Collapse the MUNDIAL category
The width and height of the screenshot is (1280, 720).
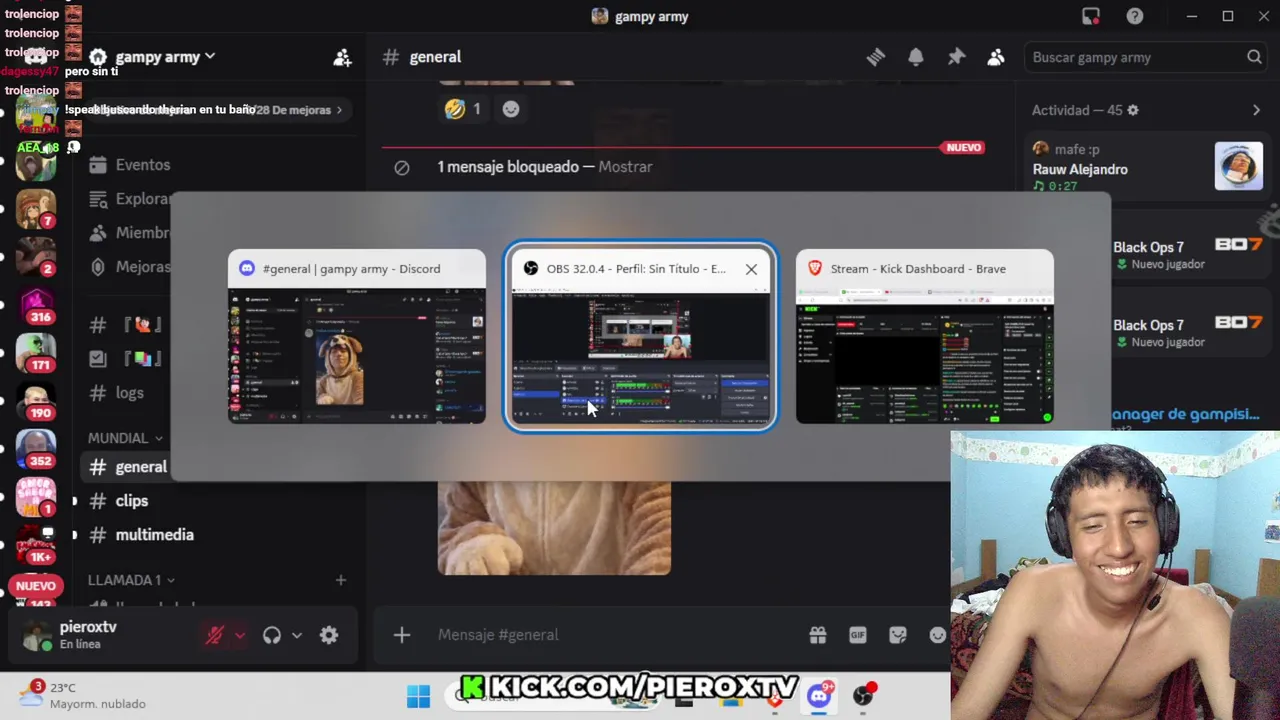click(125, 438)
